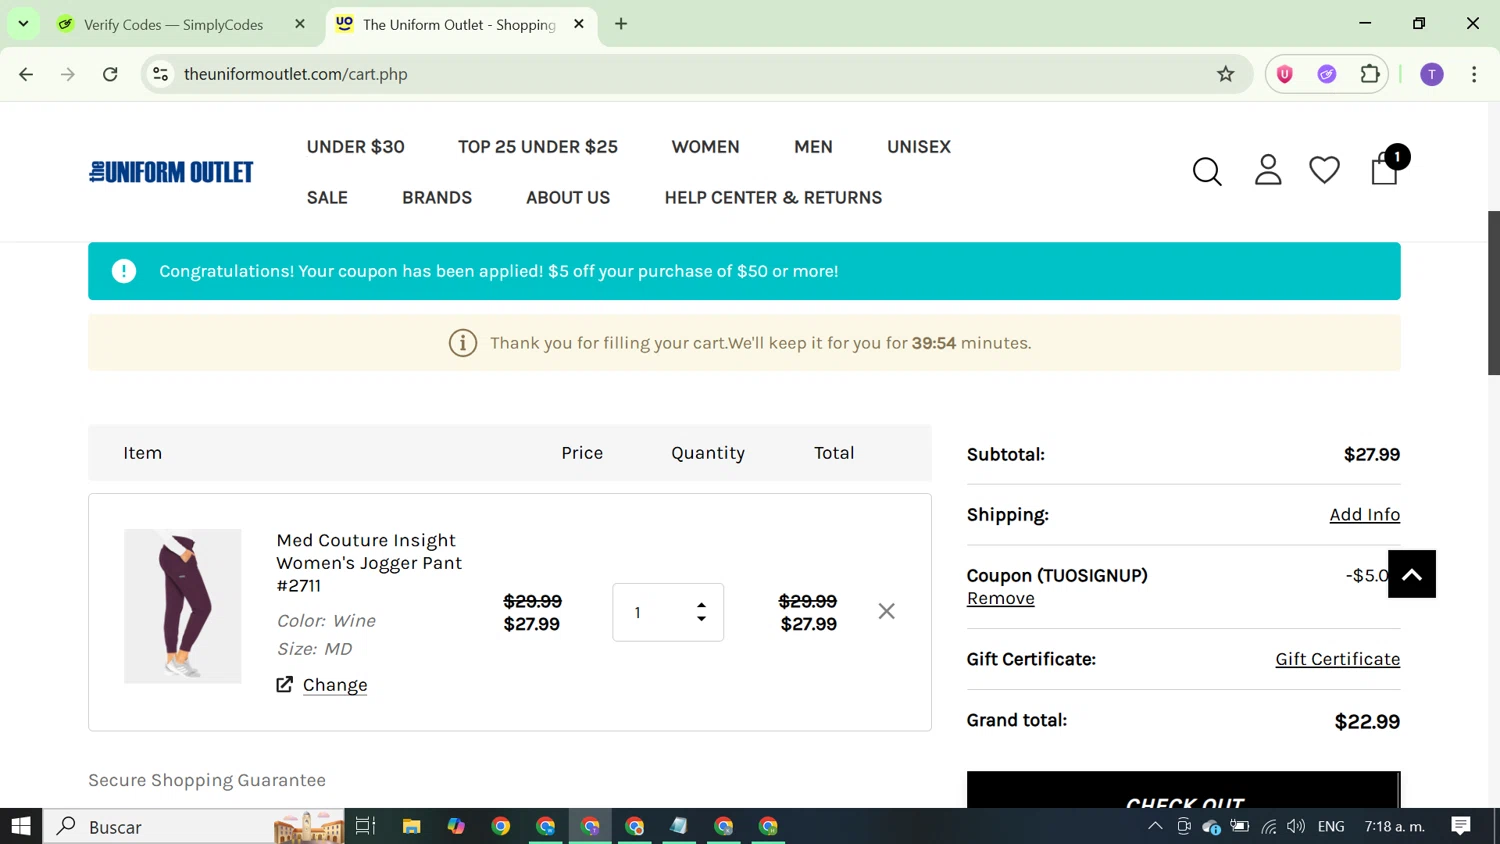This screenshot has height=844, width=1500.
Task: Click the address bar URL
Action: [x=296, y=74]
